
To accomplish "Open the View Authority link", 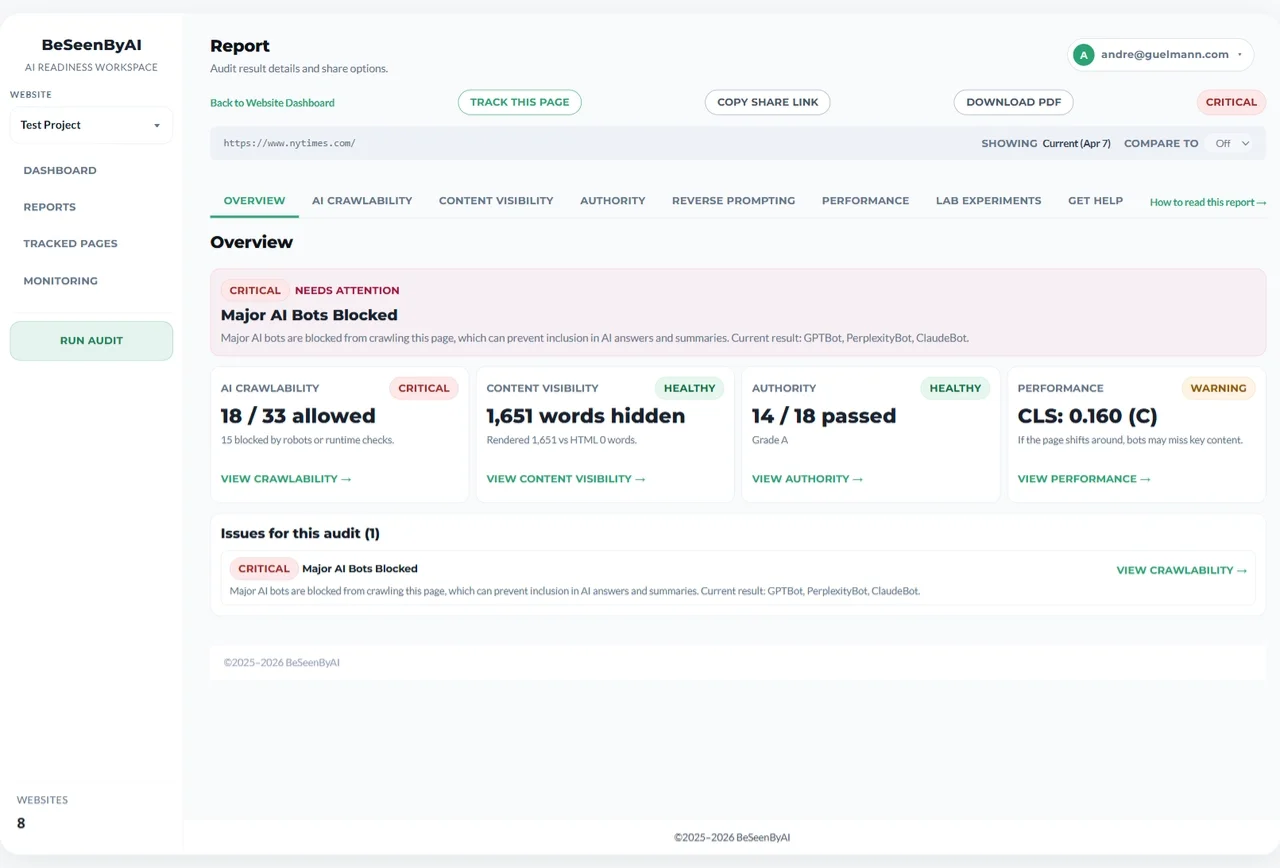I will tap(807, 479).
